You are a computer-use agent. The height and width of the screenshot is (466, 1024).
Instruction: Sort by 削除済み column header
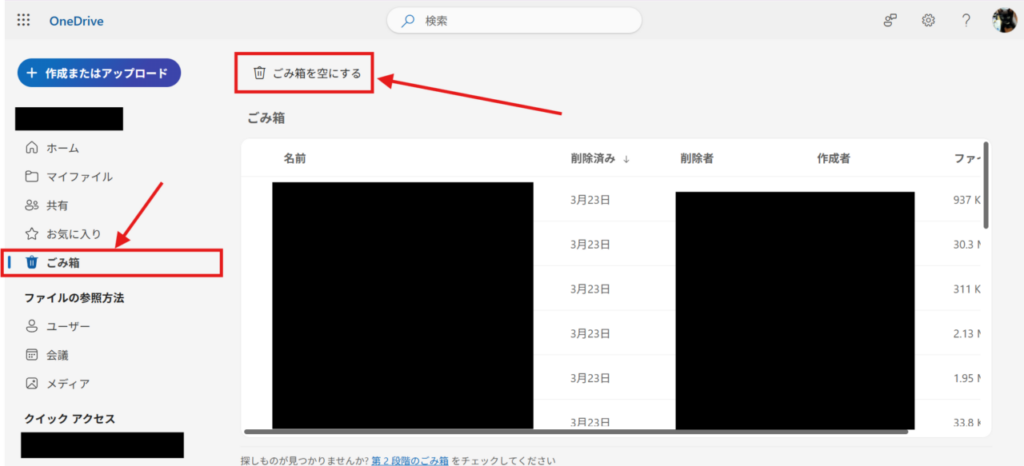pyautogui.click(x=591, y=158)
